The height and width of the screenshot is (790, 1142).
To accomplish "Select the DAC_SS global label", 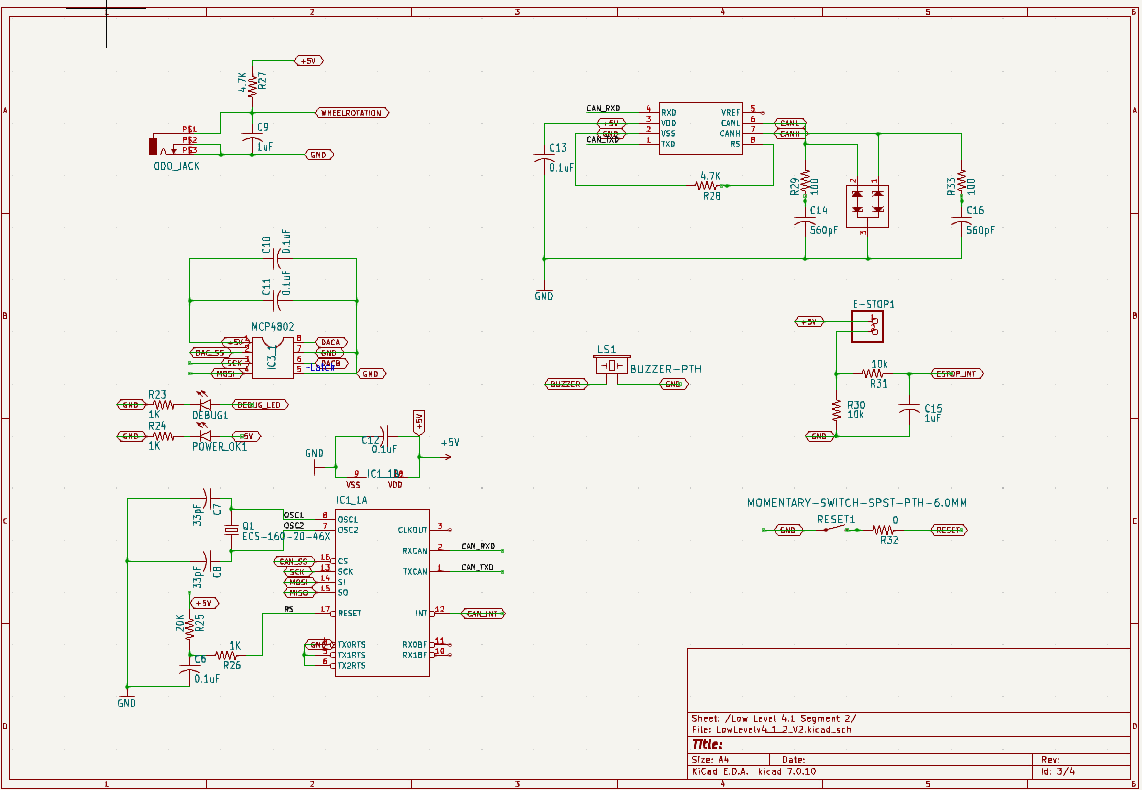I will click(x=212, y=352).
